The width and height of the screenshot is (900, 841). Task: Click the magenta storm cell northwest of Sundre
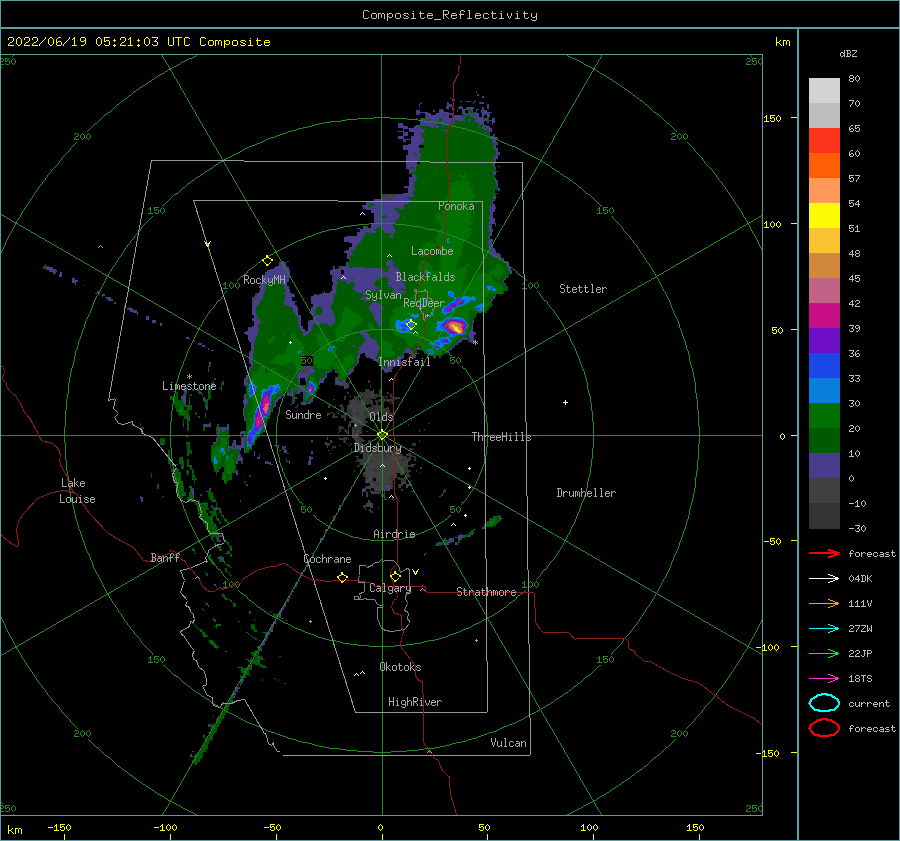pos(265,407)
